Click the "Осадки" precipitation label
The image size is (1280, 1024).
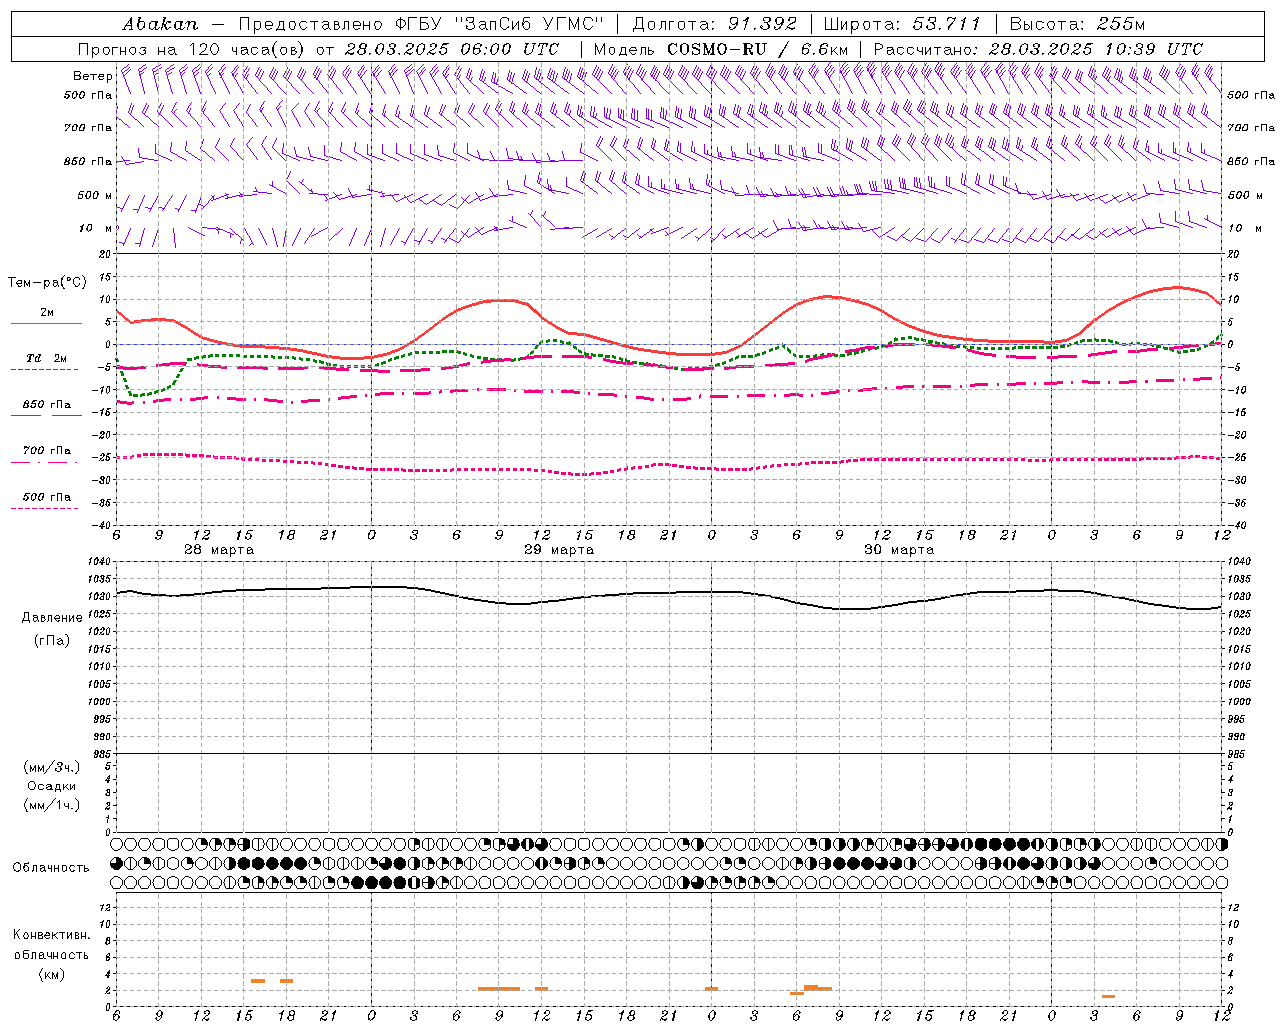52,786
